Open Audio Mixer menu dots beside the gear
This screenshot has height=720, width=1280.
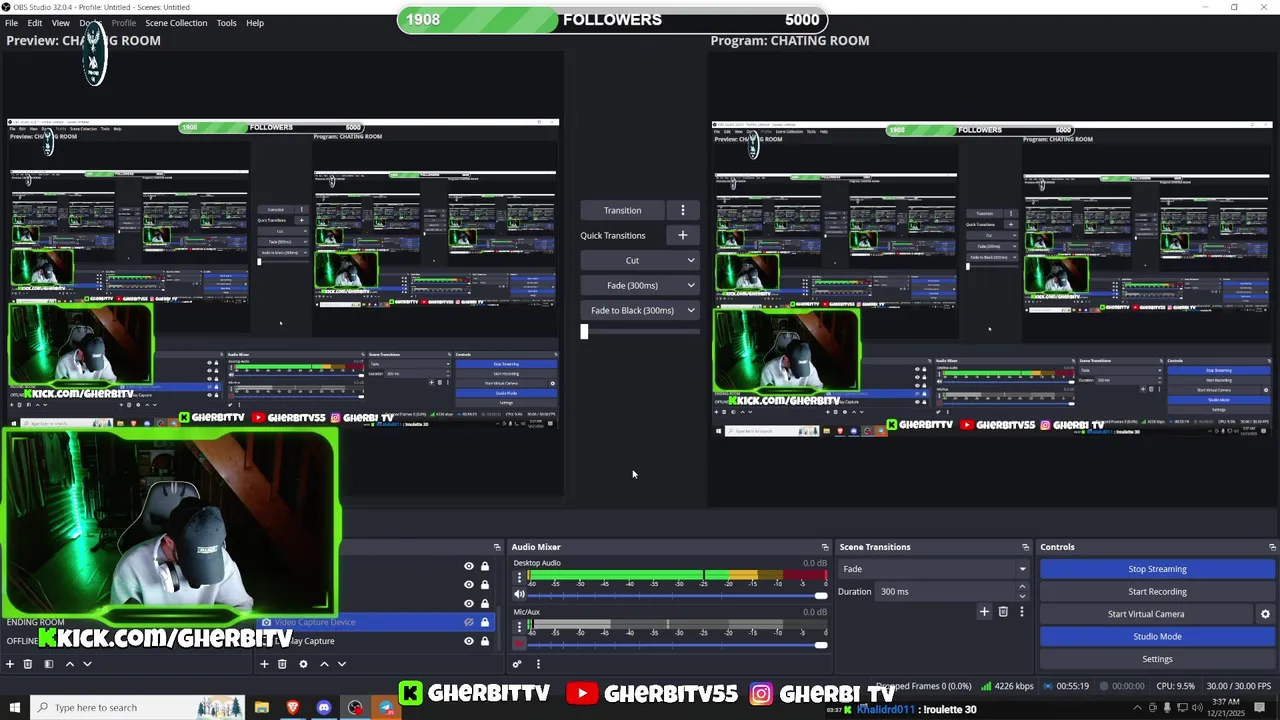[x=538, y=664]
